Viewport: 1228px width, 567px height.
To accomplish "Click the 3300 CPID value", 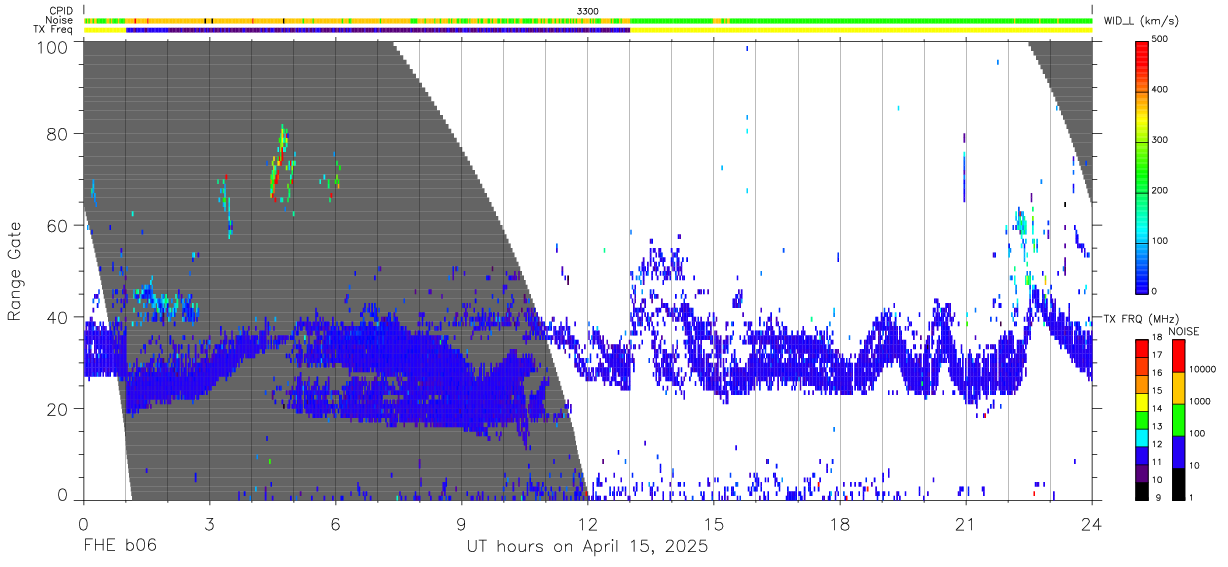I will click(588, 11).
